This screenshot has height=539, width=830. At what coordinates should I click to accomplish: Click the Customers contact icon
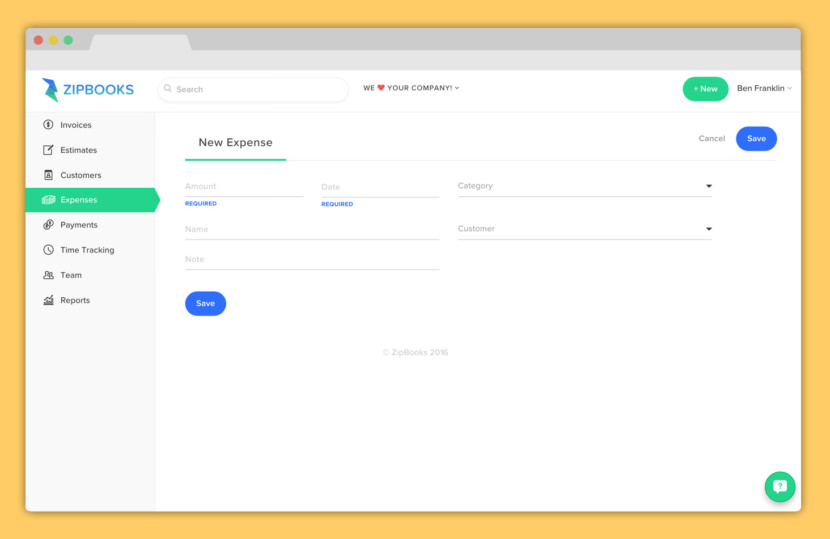[x=48, y=175]
